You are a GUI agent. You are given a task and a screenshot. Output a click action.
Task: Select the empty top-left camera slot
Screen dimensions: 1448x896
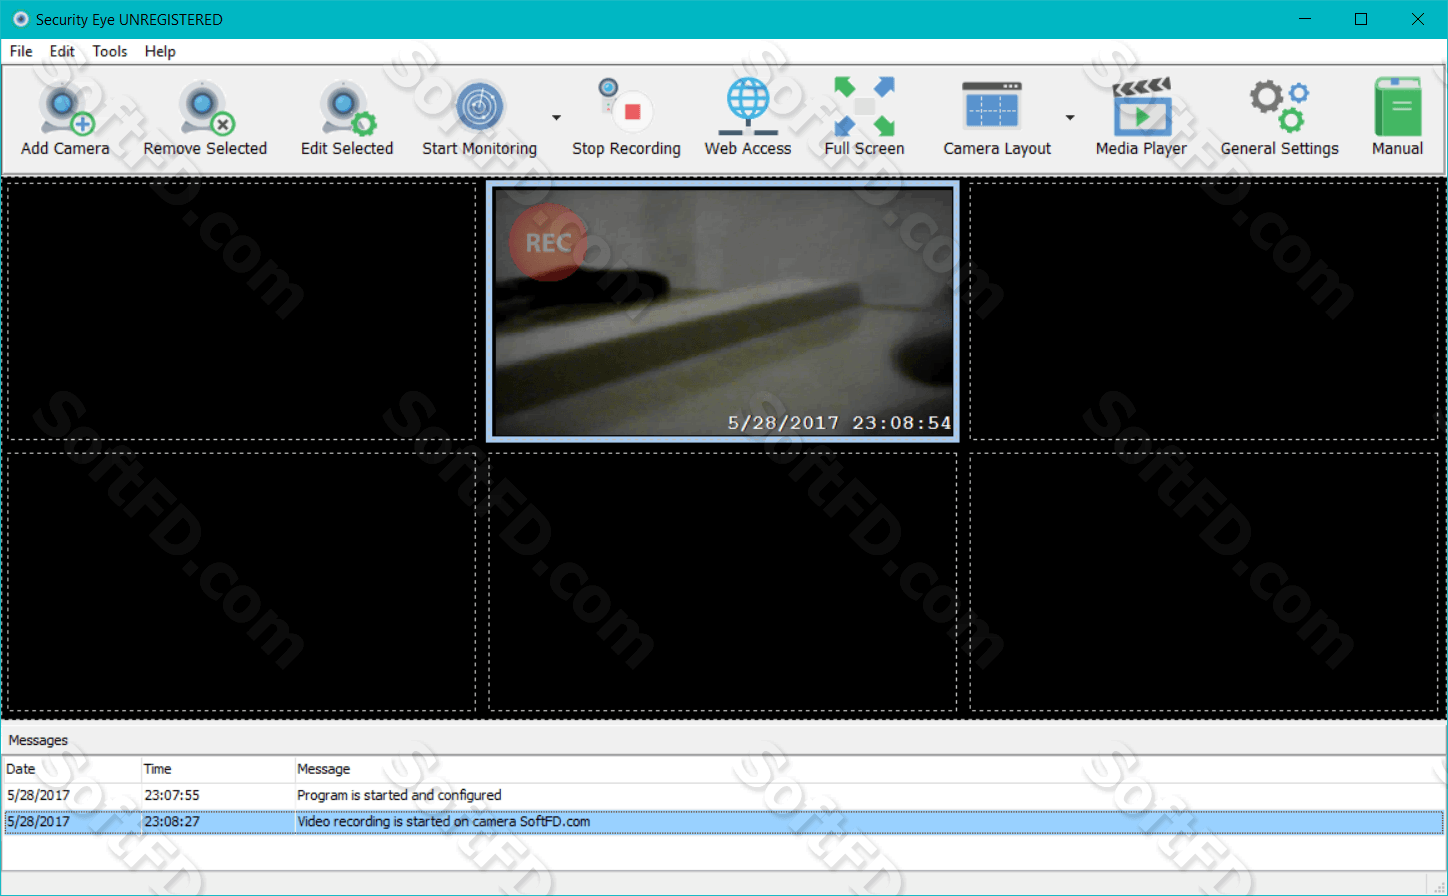241,311
